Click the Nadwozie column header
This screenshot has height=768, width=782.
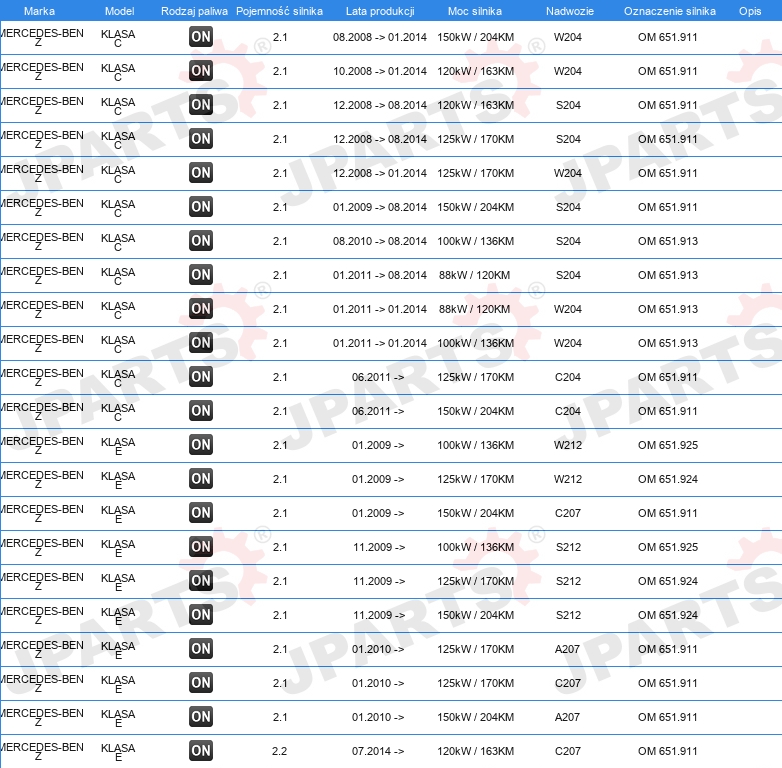click(570, 11)
